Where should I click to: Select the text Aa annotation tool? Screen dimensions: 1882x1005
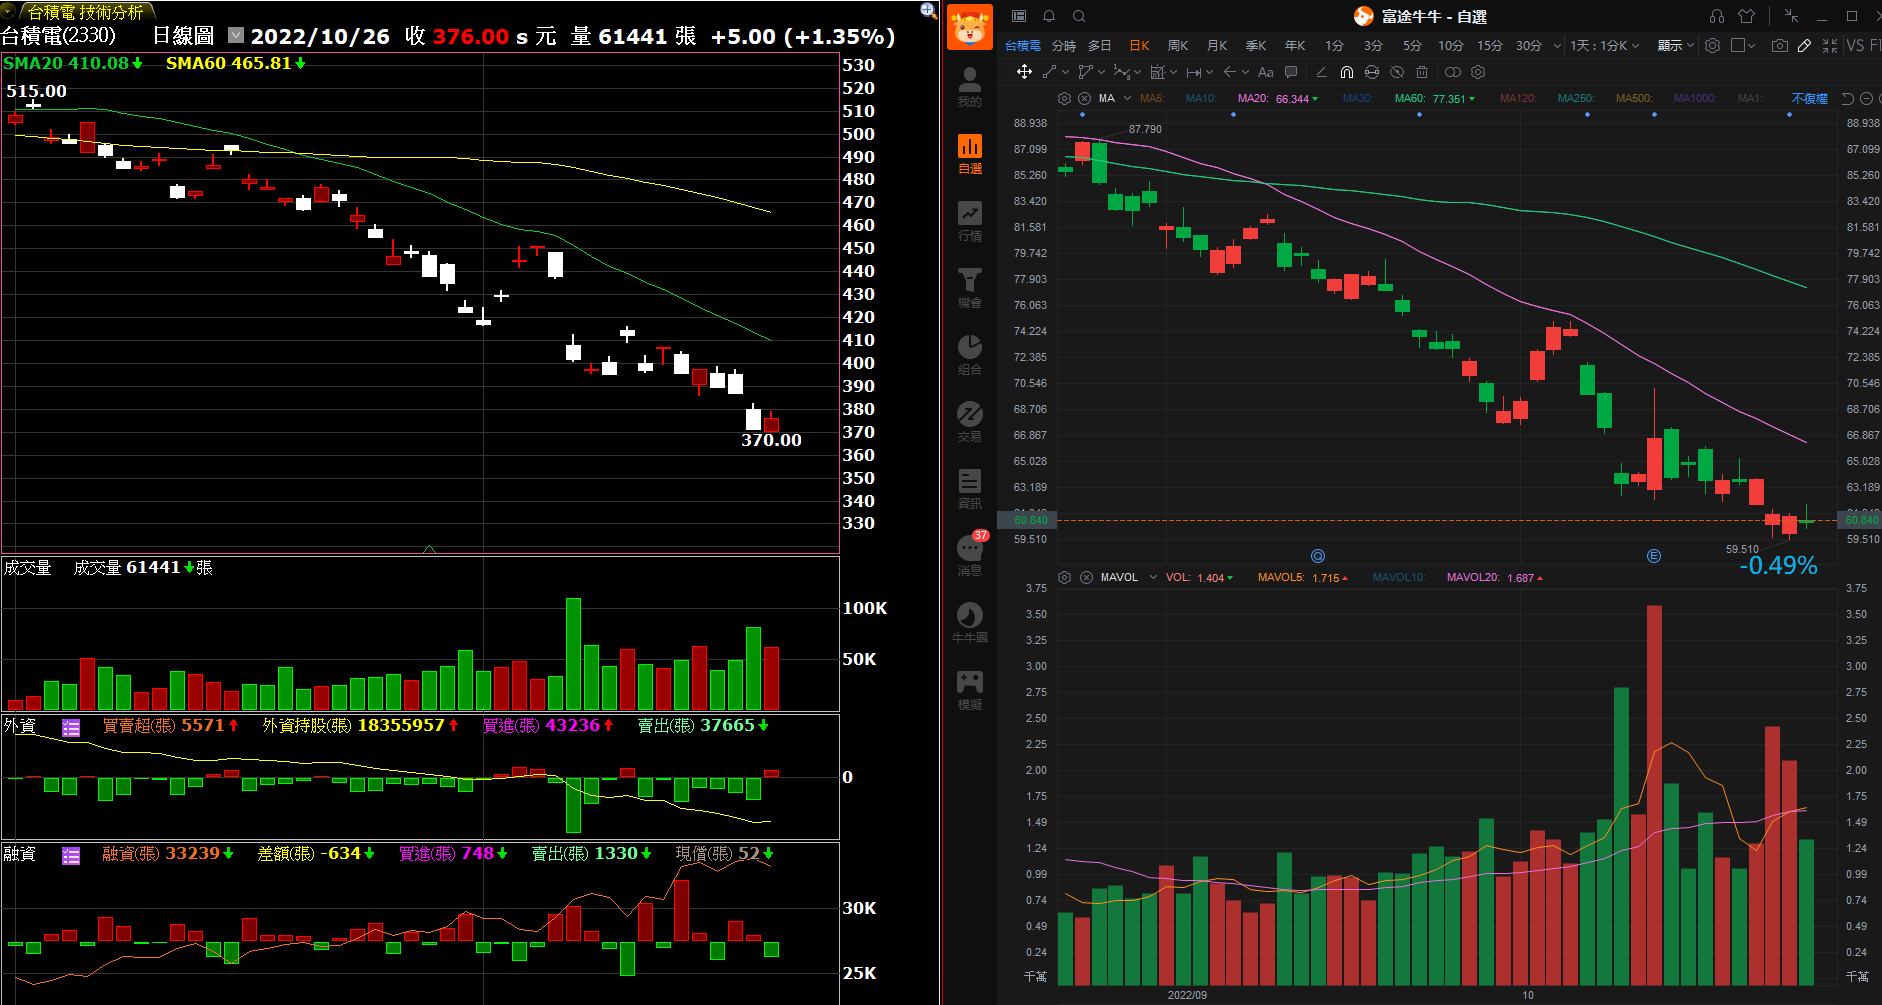(1266, 72)
